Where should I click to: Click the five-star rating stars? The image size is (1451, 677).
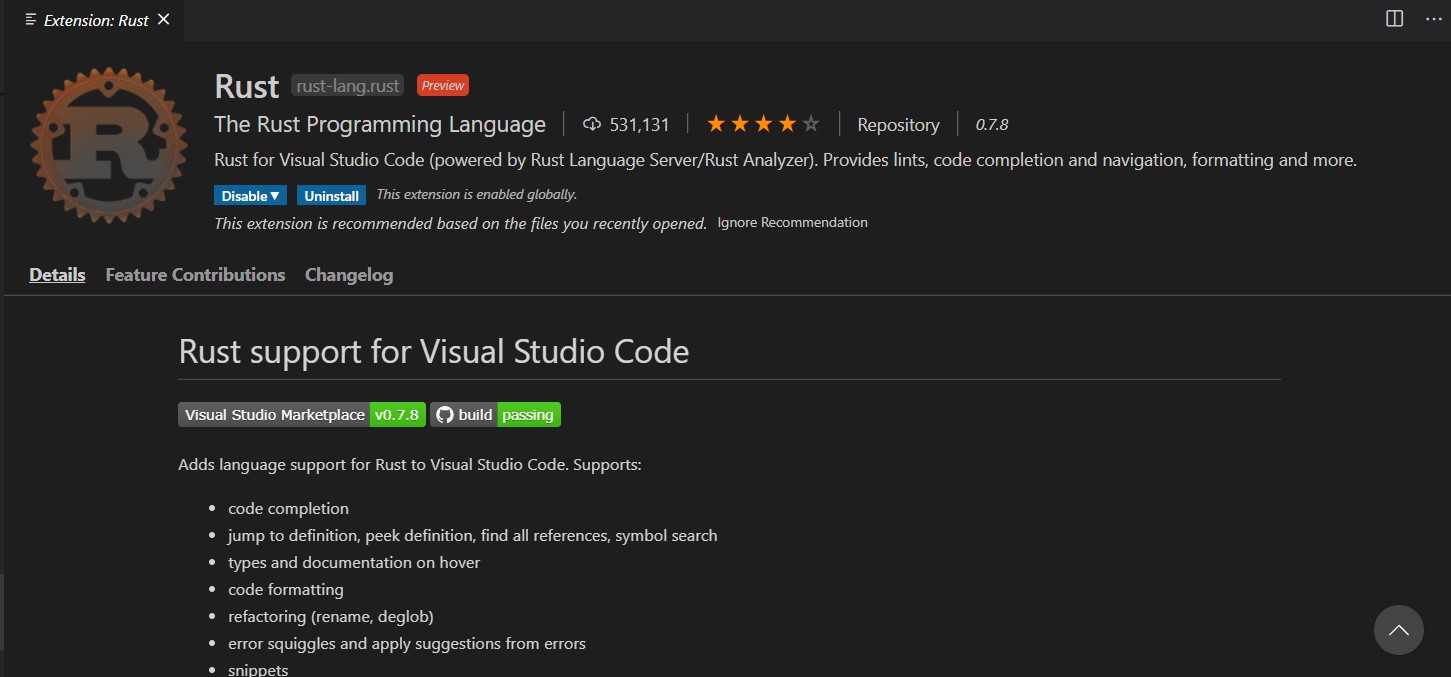pyautogui.click(x=763, y=124)
